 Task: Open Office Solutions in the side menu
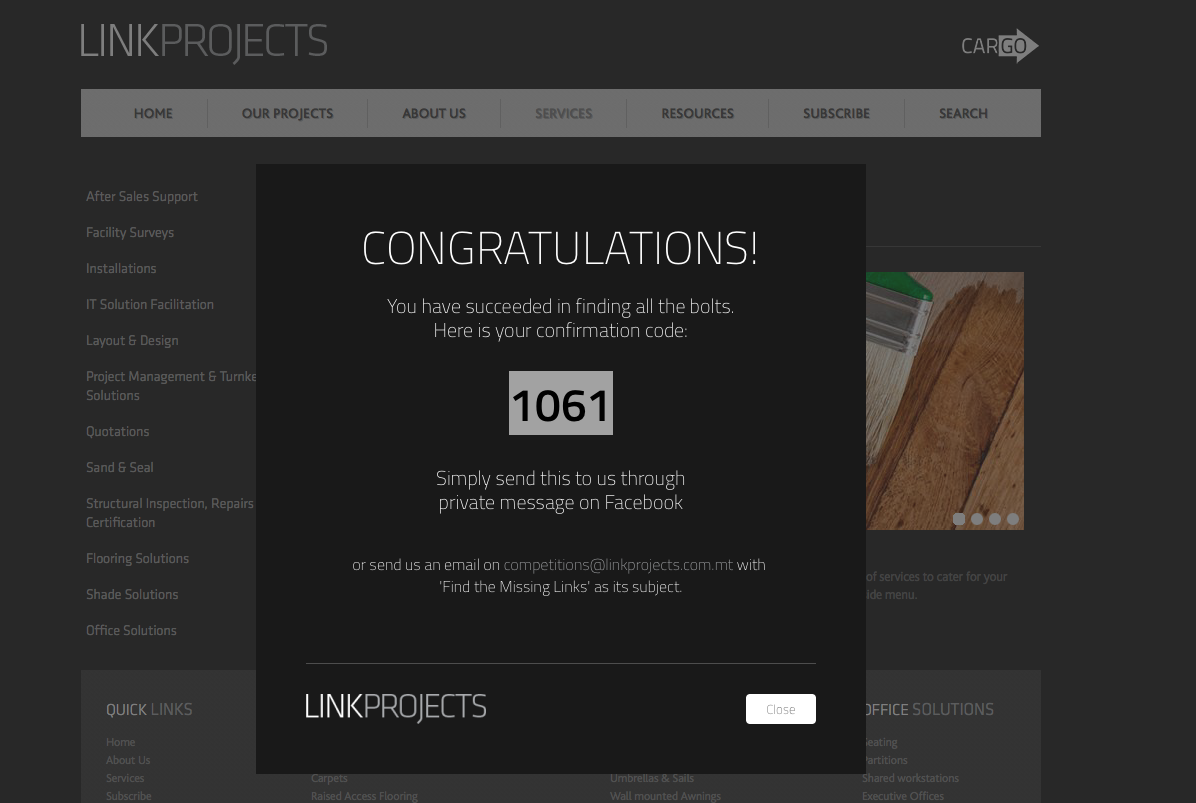click(131, 631)
